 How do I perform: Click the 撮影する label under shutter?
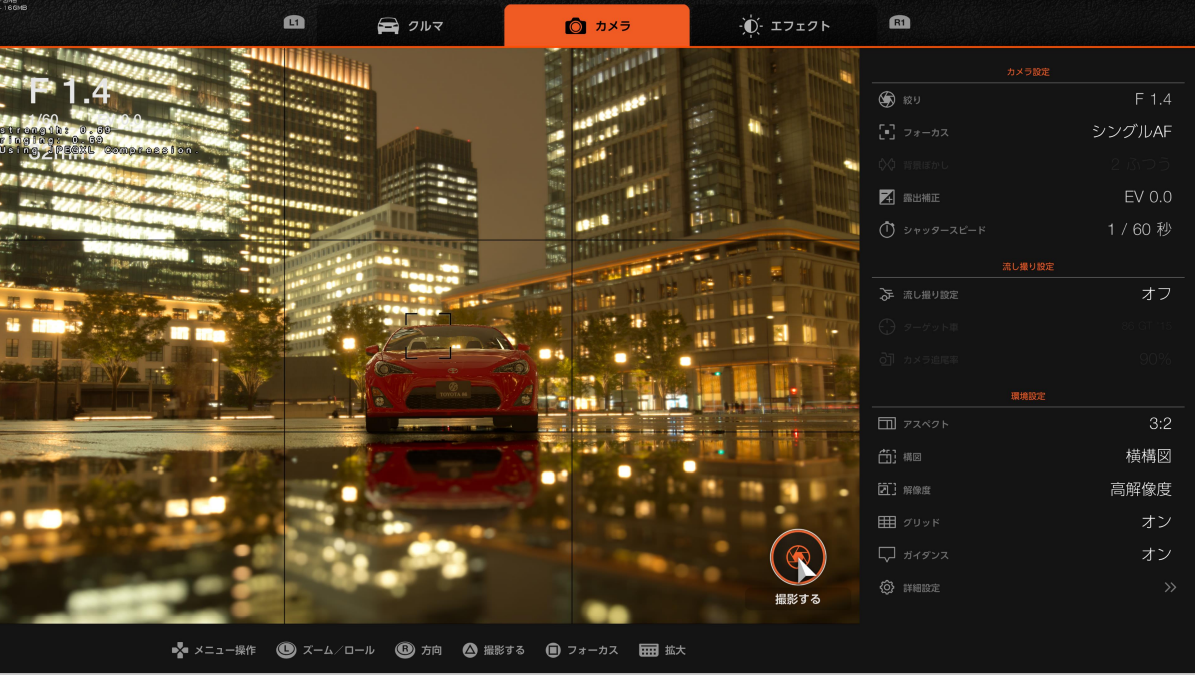click(797, 599)
